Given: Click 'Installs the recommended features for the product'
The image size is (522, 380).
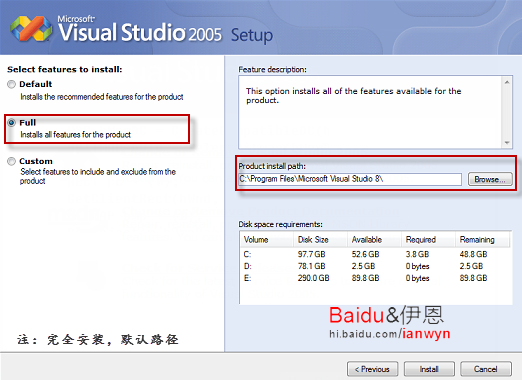Looking at the screenshot, I should [102, 97].
